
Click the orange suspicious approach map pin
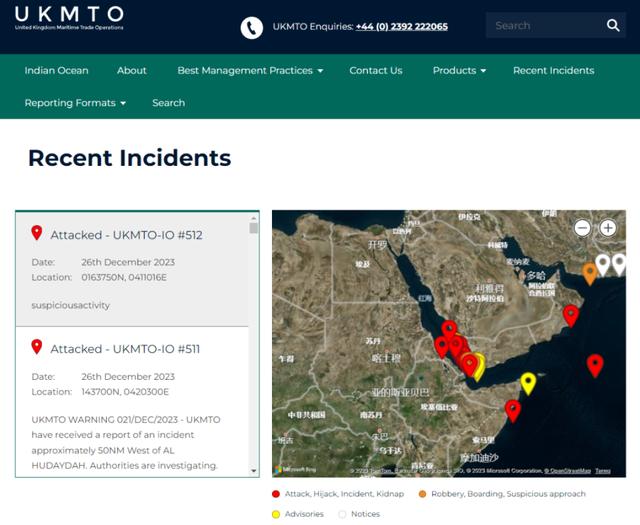589,274
